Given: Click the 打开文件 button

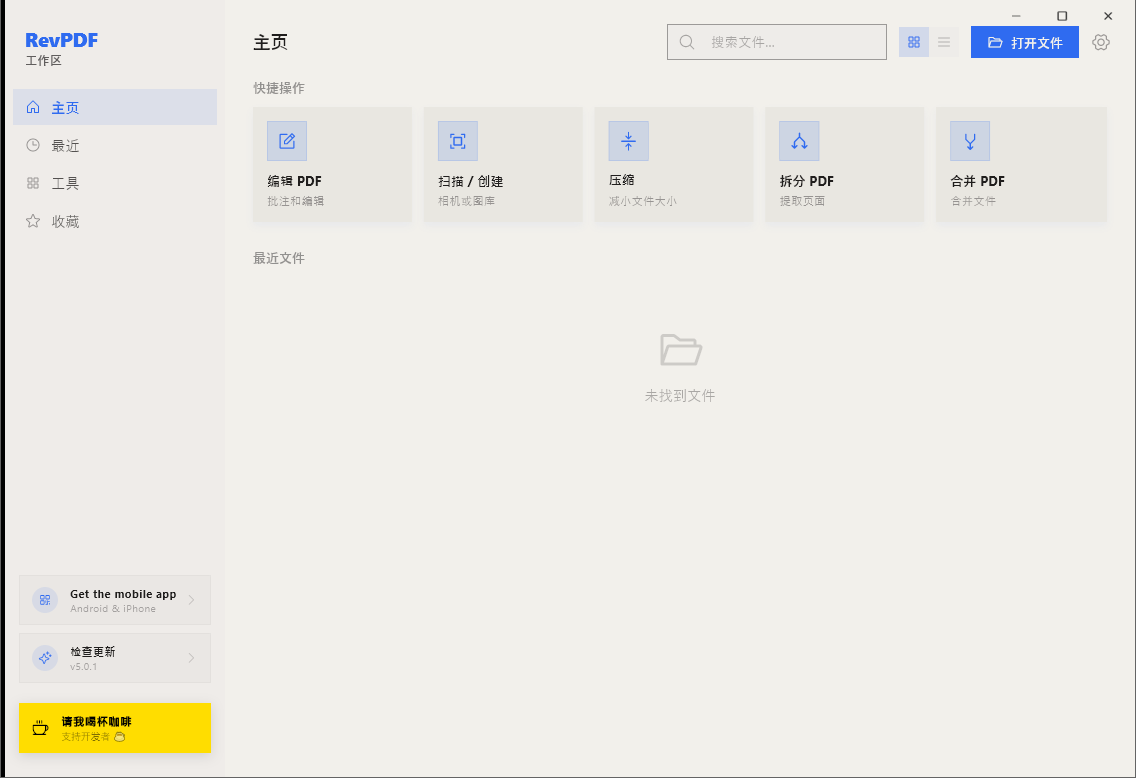Looking at the screenshot, I should pos(1024,42).
